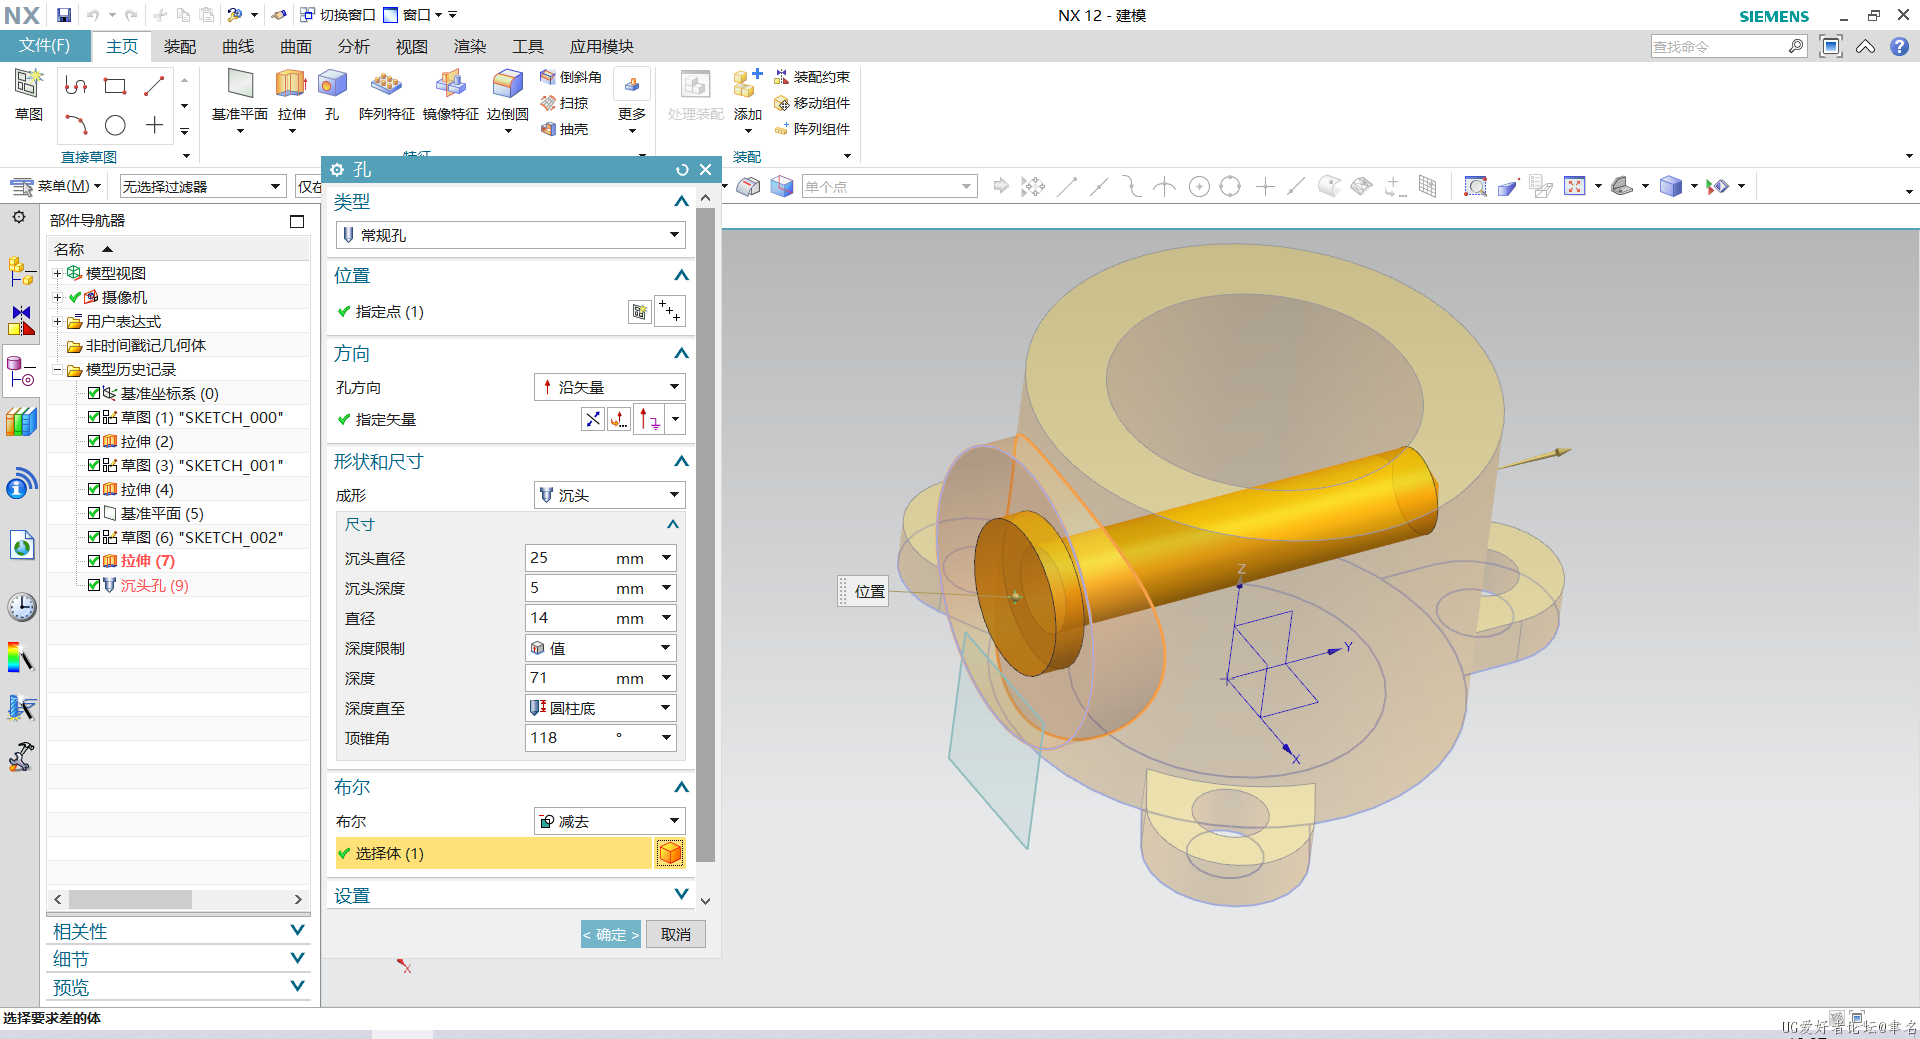Screen dimensions: 1920x1039
Task: Open the Help question mark icon
Action: tap(1899, 46)
